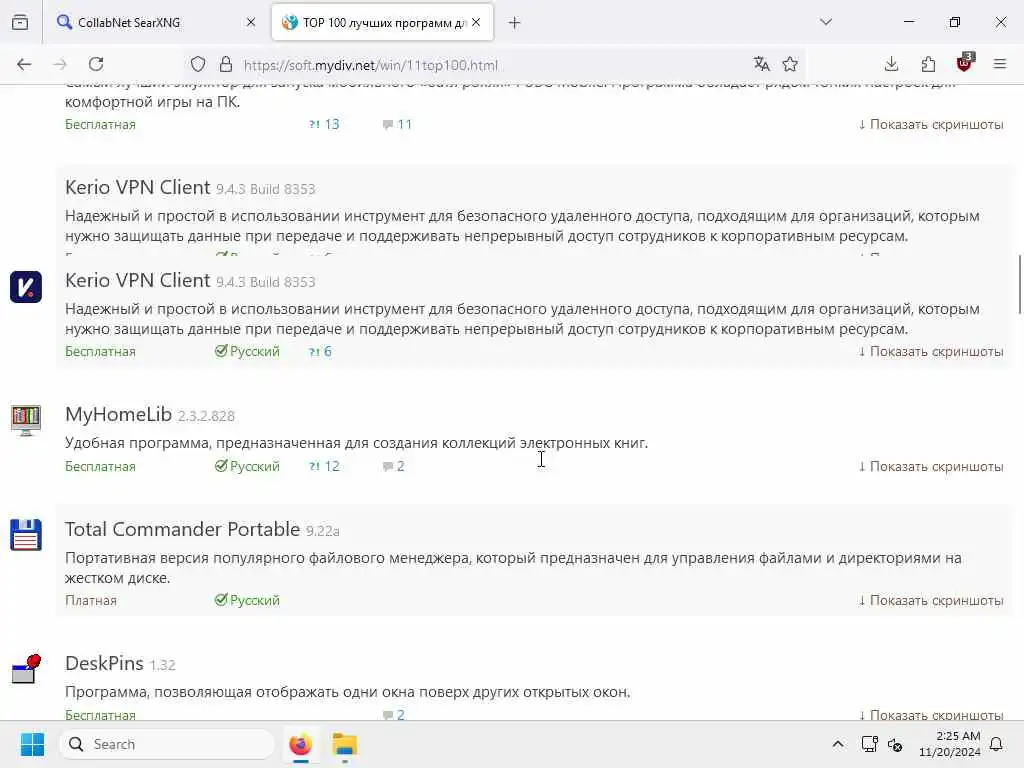The height and width of the screenshot is (768, 1024).
Task: Click Русский label under Total Commander
Action: click(x=248, y=600)
